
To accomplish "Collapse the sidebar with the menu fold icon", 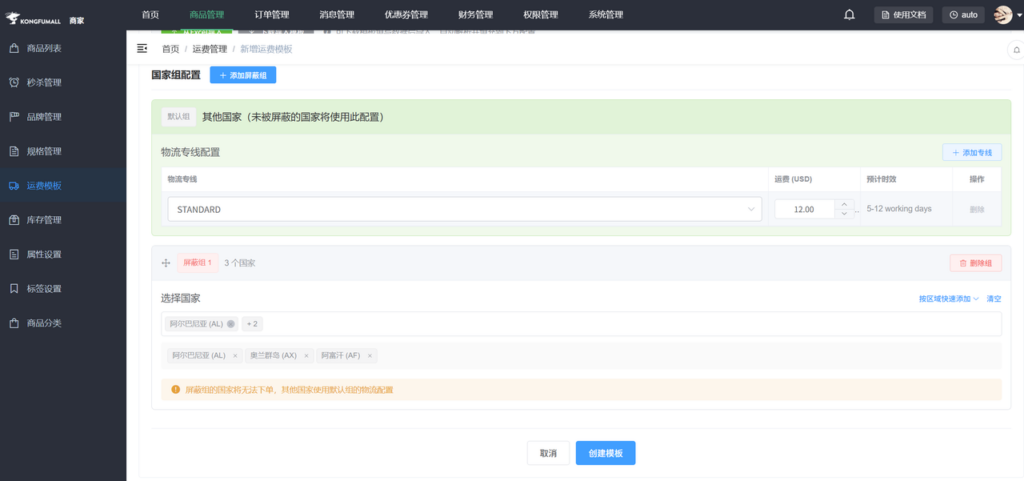I will coord(142,48).
